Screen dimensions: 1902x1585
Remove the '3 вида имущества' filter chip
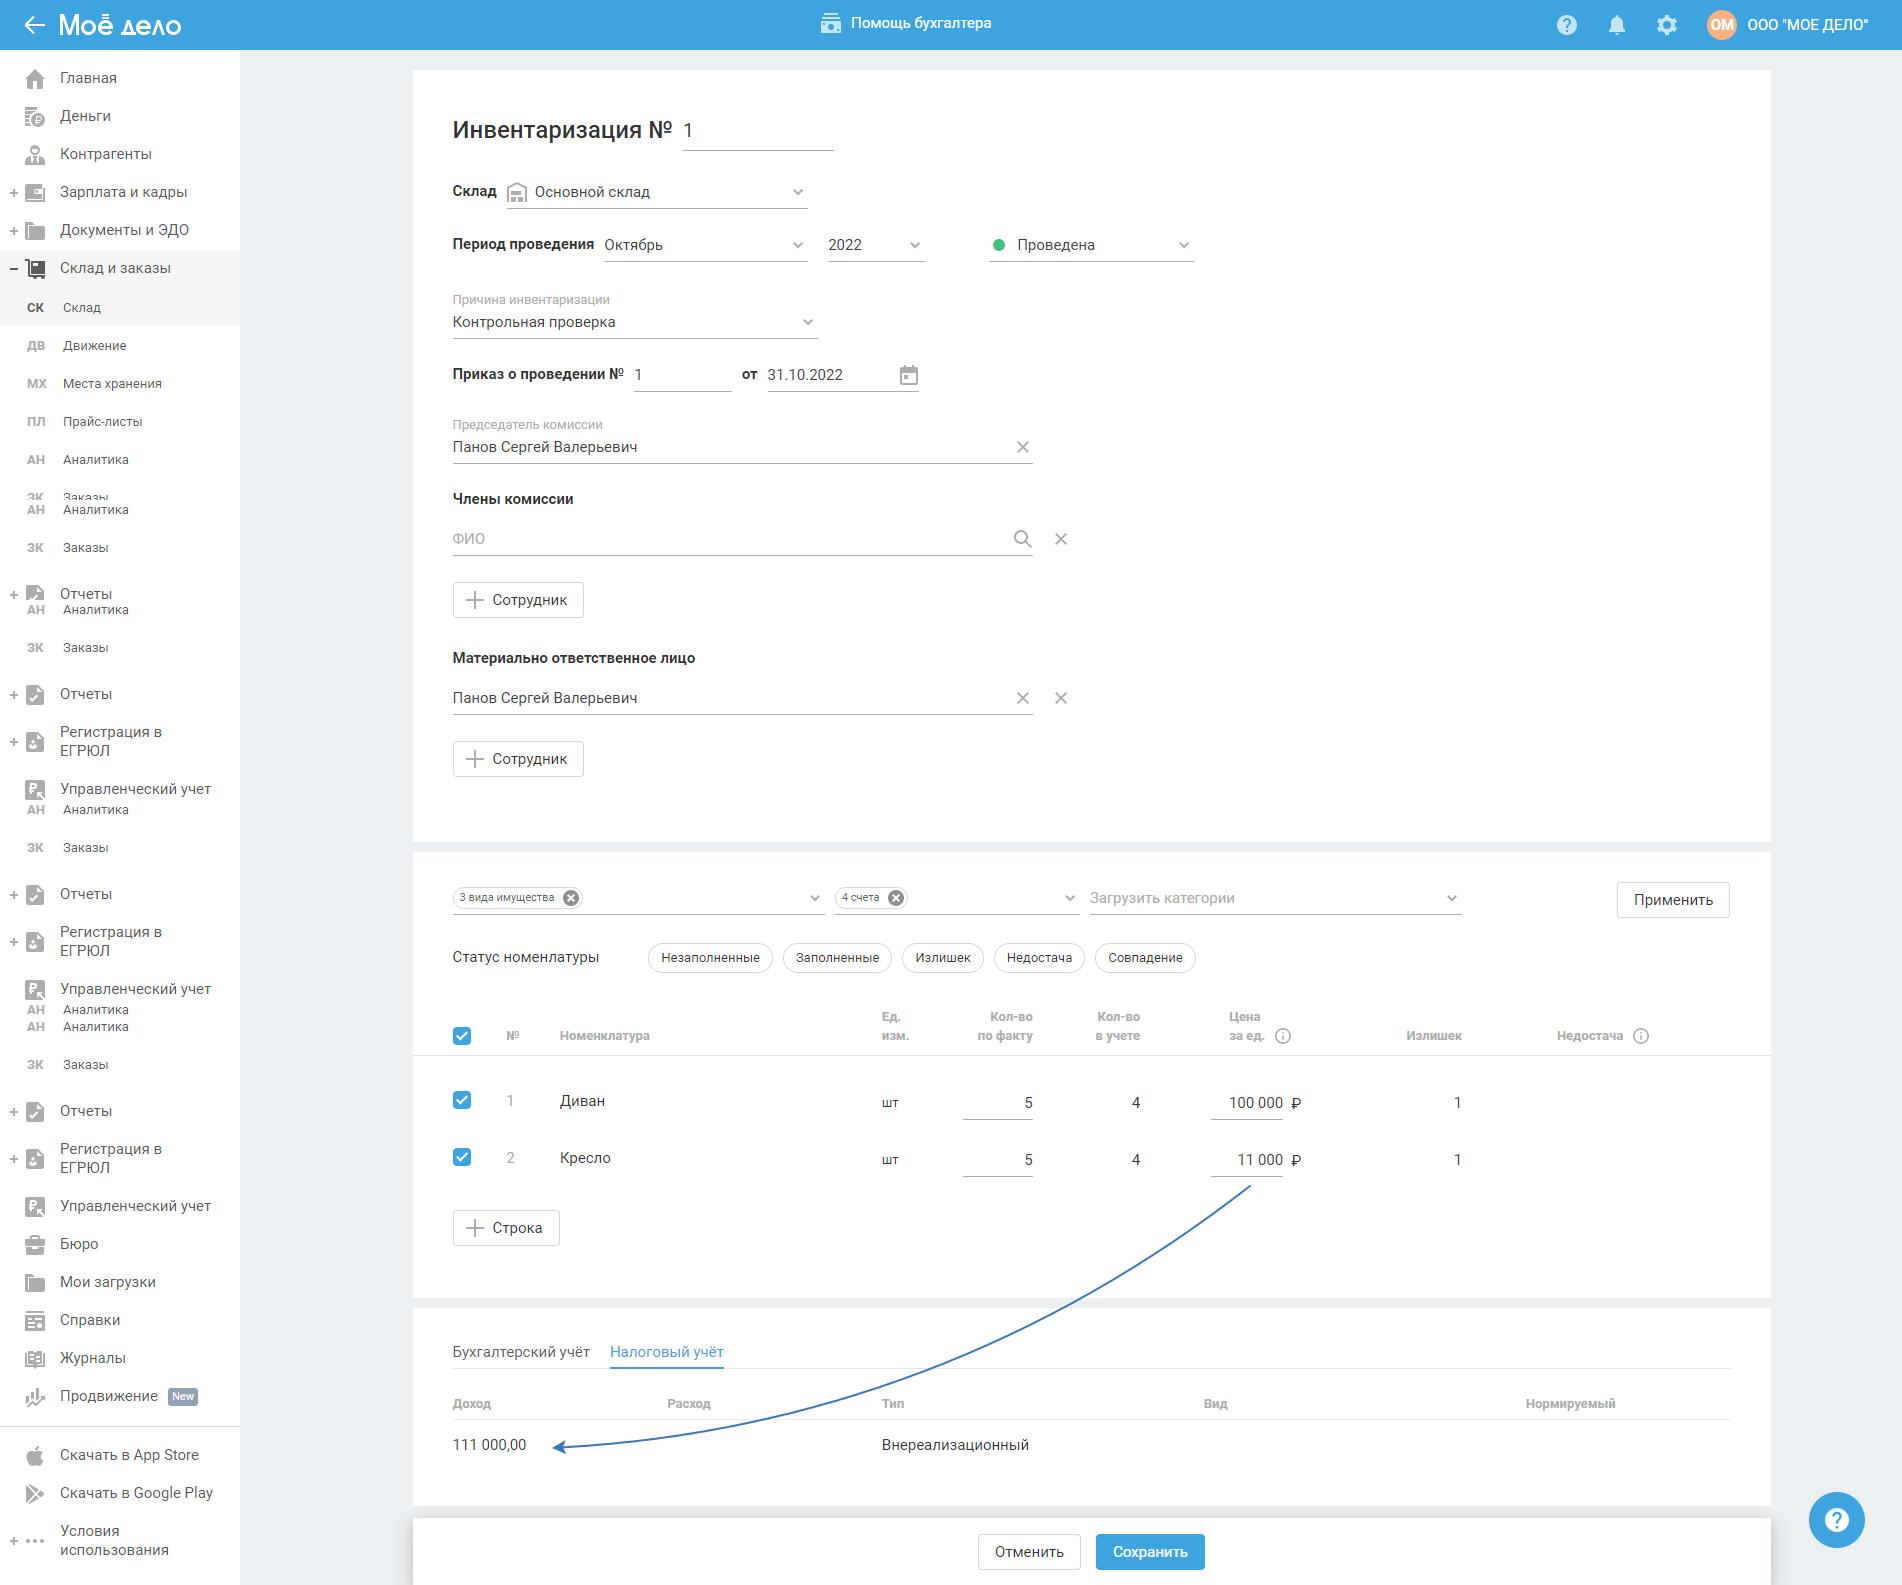pyautogui.click(x=571, y=898)
